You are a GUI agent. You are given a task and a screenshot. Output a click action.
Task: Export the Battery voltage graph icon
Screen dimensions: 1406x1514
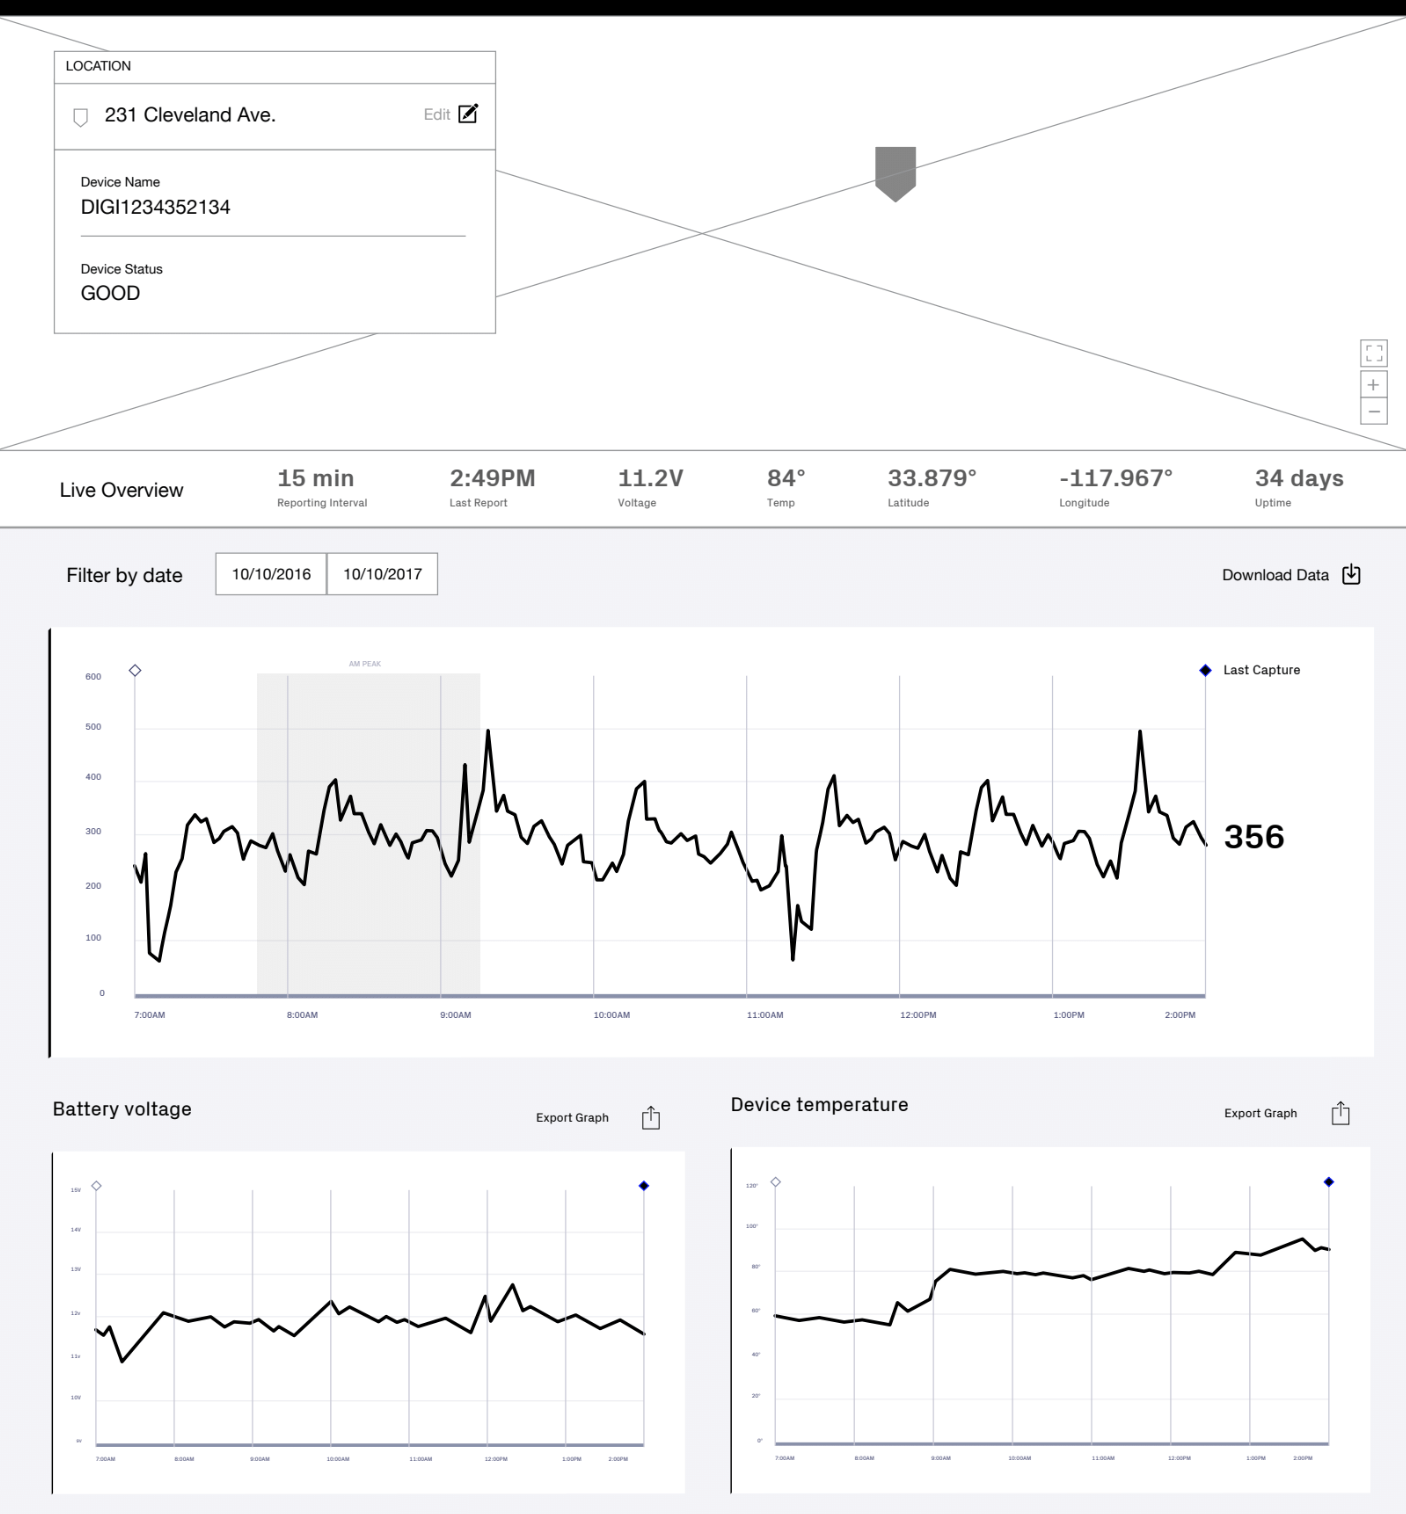tap(651, 1117)
